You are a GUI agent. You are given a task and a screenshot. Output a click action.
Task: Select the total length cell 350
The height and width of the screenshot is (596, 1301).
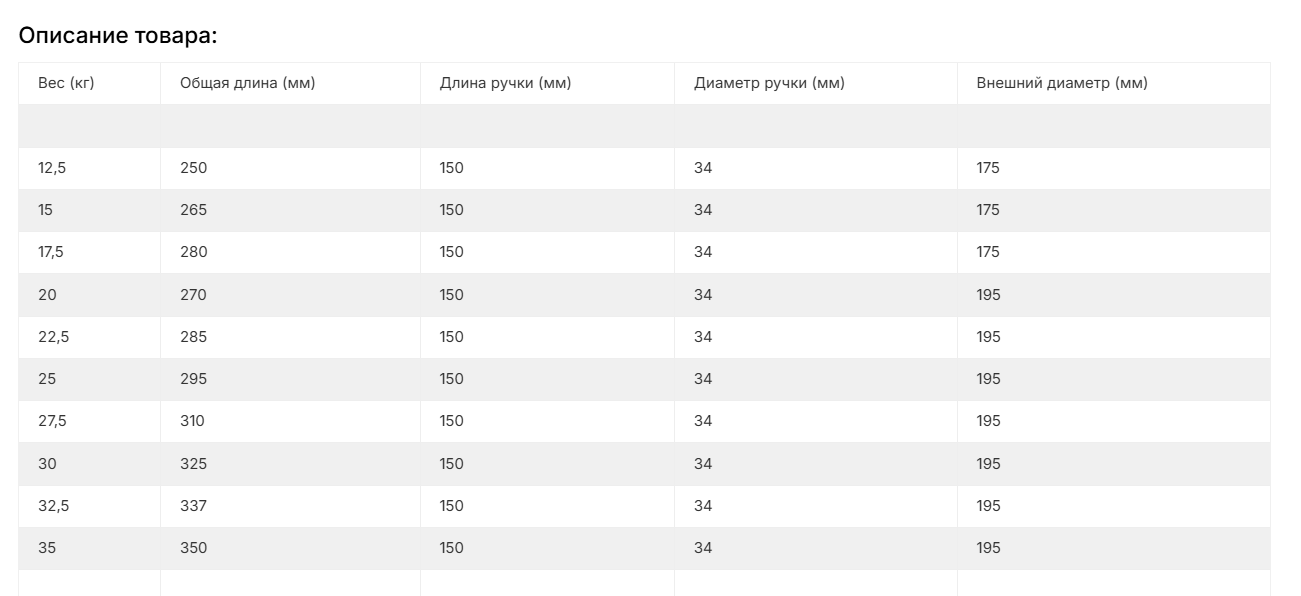point(194,548)
